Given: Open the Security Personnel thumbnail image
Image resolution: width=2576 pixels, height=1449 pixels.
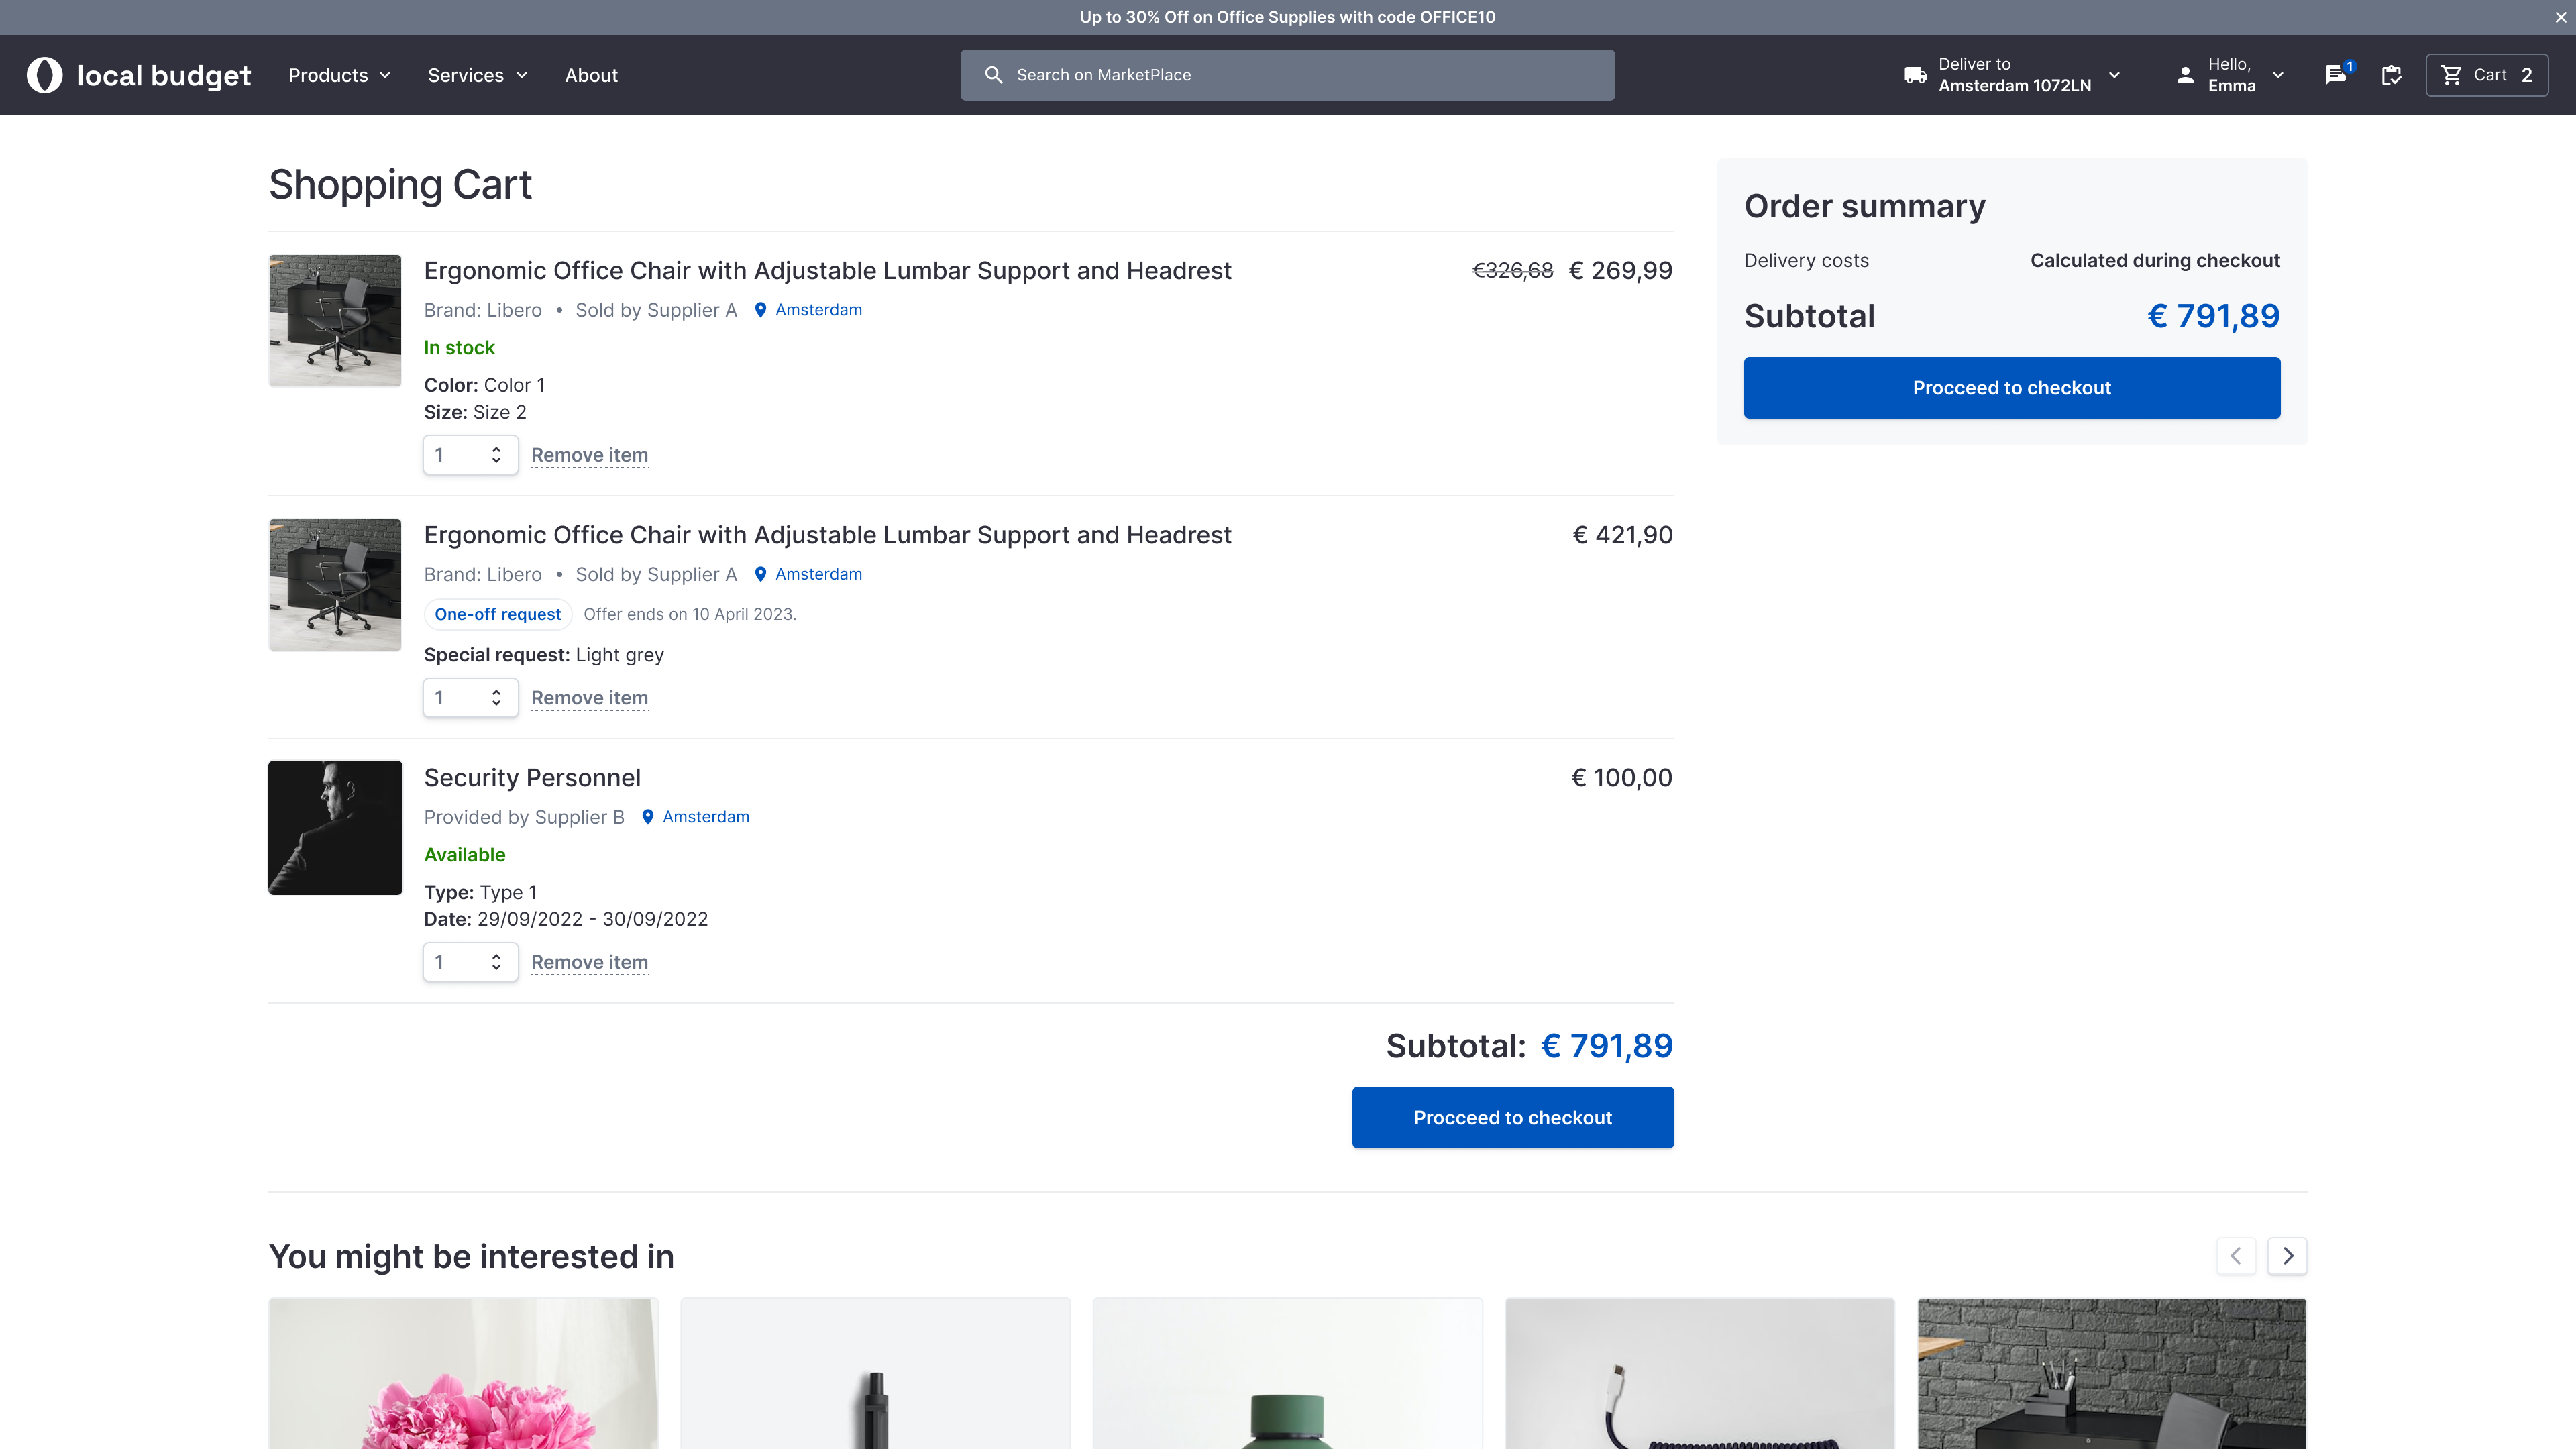Looking at the screenshot, I should 335,827.
